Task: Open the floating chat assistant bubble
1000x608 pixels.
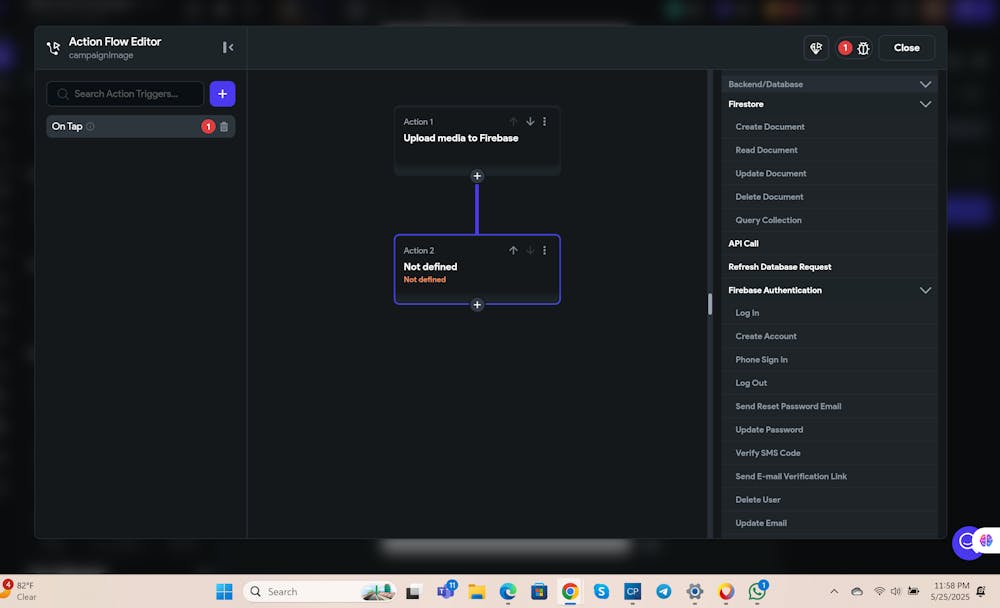Action: point(968,542)
